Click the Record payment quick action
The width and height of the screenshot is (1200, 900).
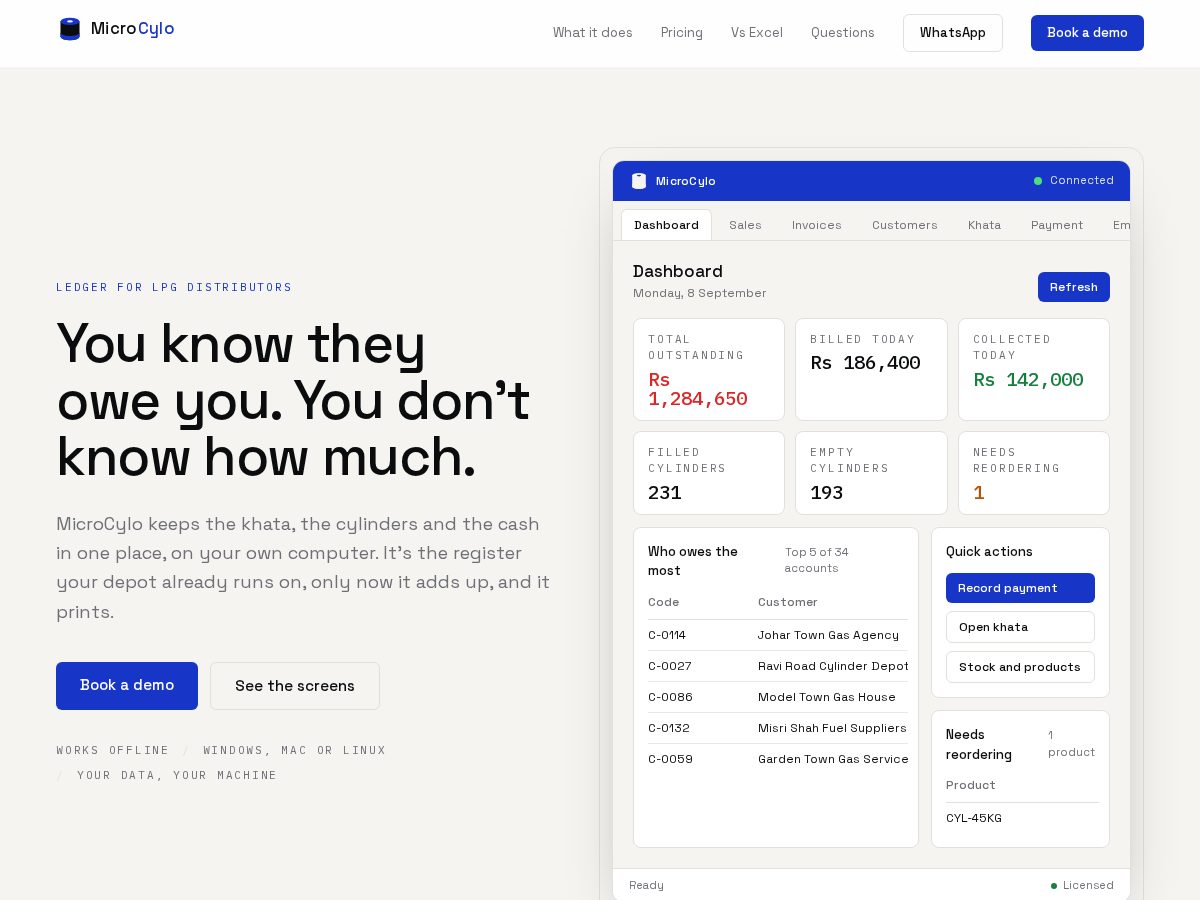(x=1020, y=588)
